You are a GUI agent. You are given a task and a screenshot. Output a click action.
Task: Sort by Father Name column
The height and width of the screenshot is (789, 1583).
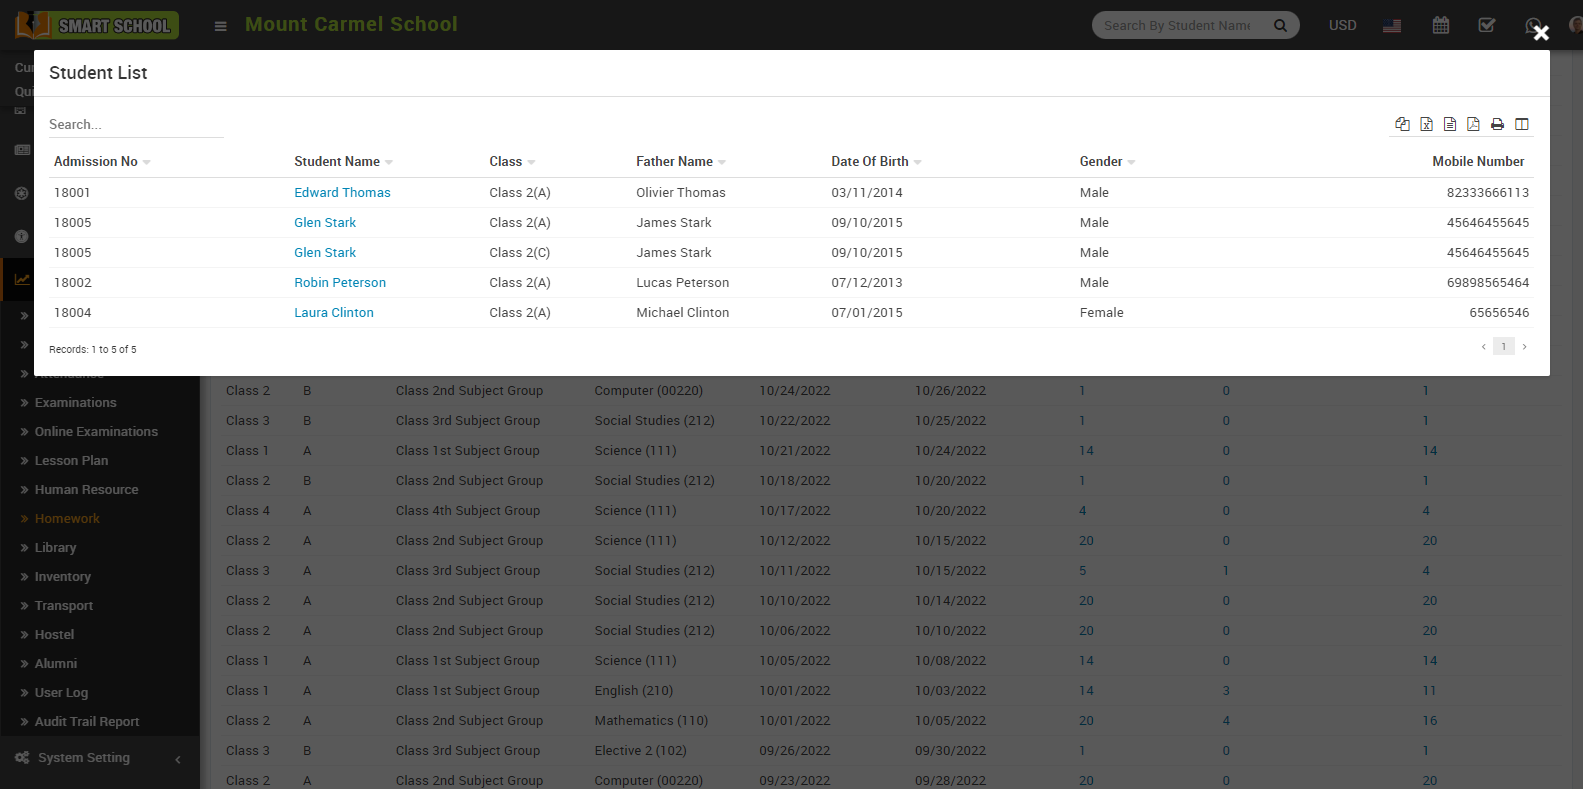[x=675, y=161]
